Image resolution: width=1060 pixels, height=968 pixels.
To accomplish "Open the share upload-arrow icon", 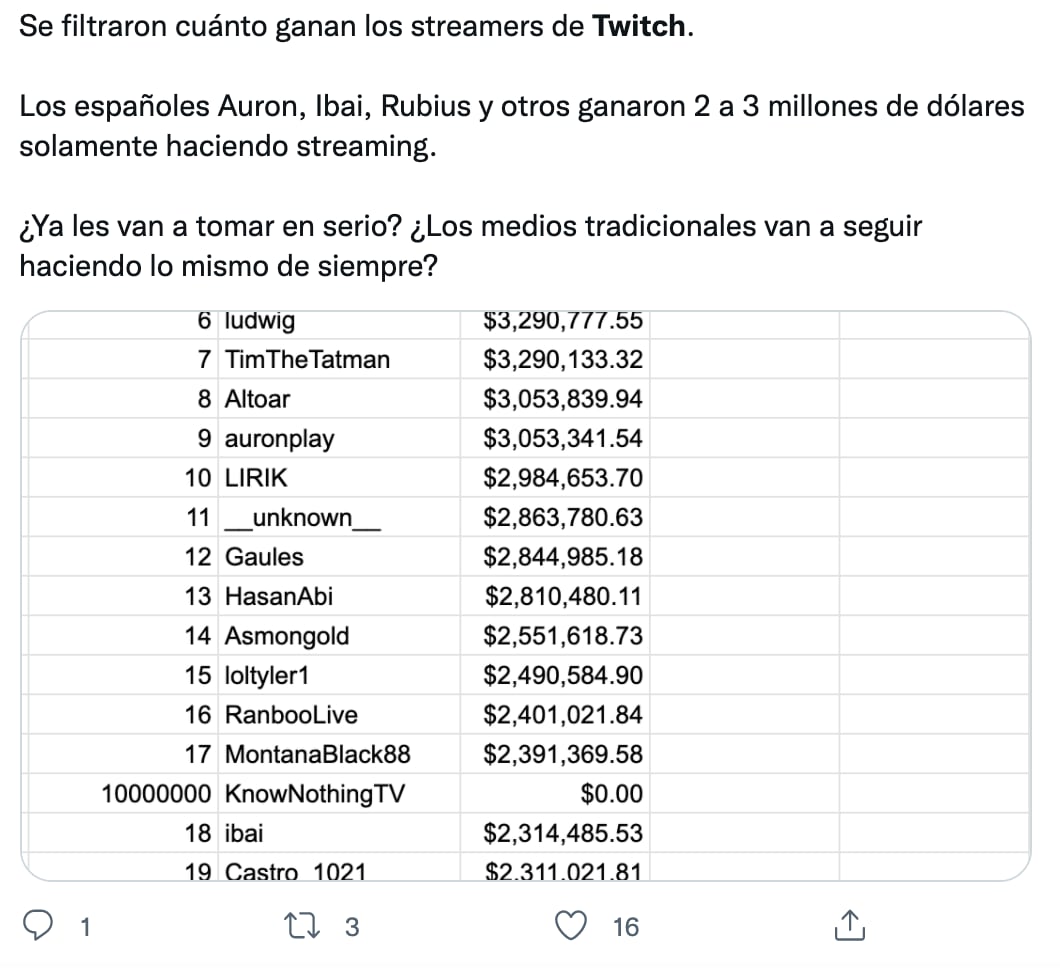I will (847, 927).
